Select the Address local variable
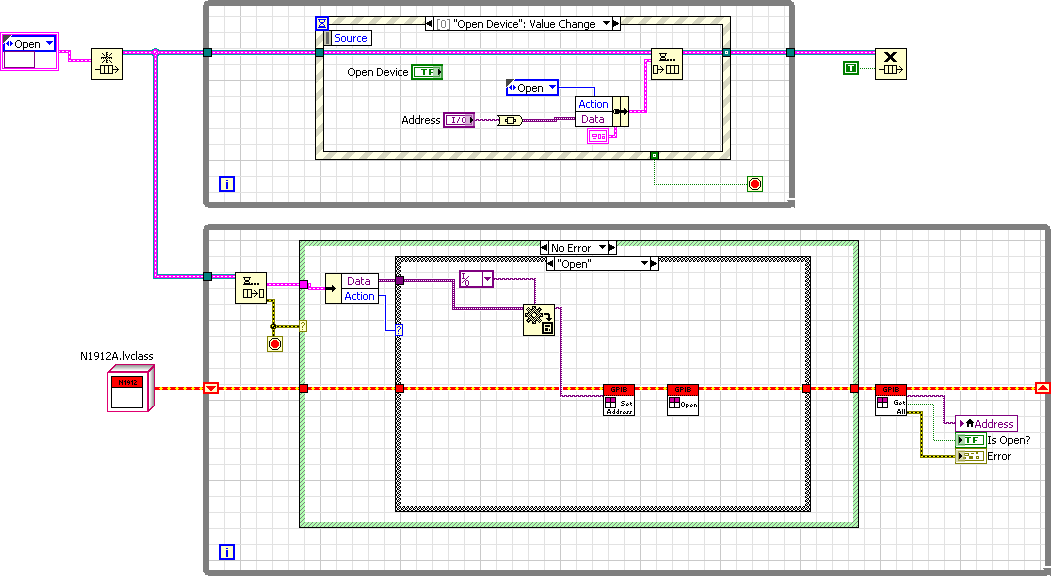The height and width of the screenshot is (576, 1051). [x=987, y=424]
